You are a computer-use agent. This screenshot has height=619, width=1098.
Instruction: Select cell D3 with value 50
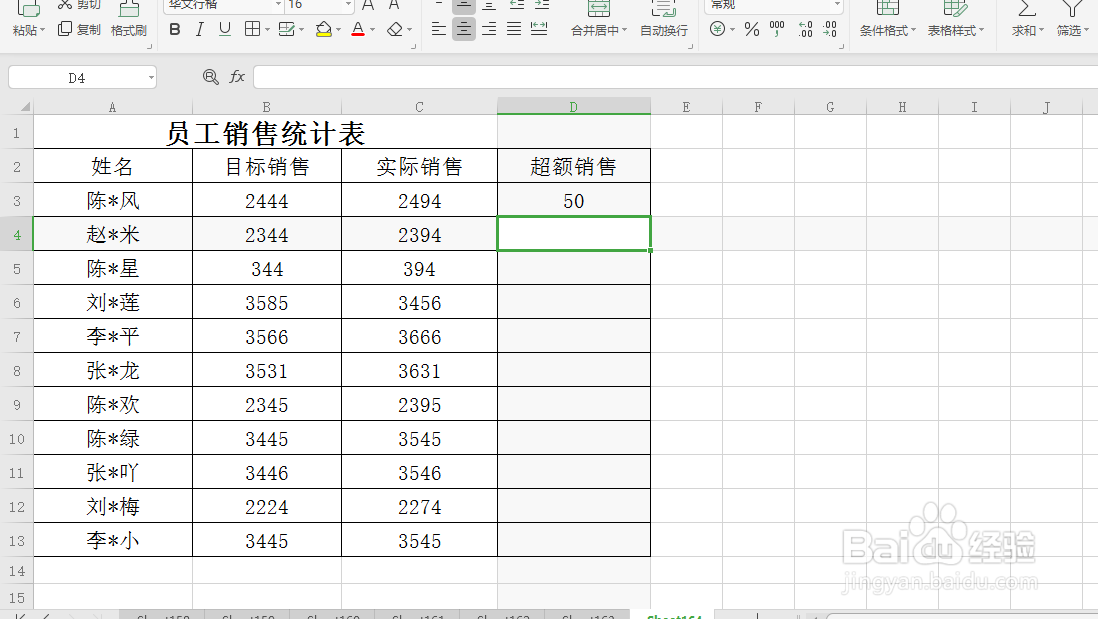tap(574, 201)
